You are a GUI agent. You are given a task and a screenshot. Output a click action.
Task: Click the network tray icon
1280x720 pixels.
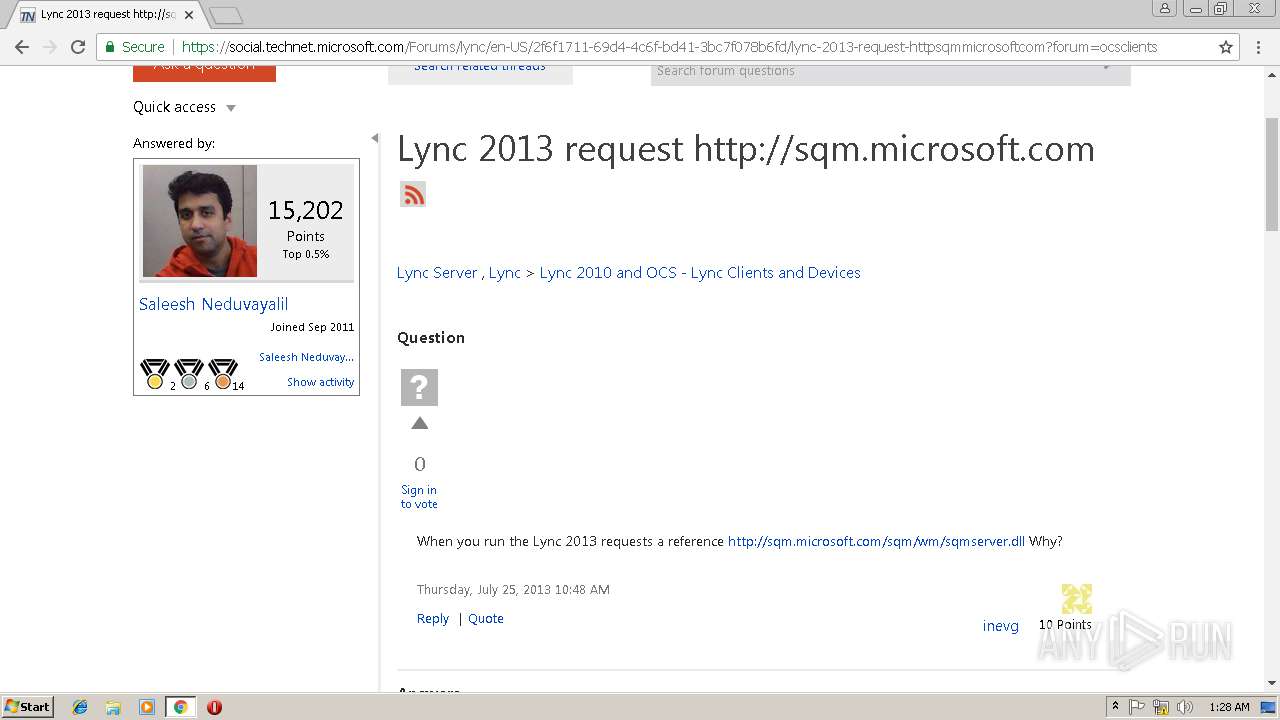point(1161,707)
